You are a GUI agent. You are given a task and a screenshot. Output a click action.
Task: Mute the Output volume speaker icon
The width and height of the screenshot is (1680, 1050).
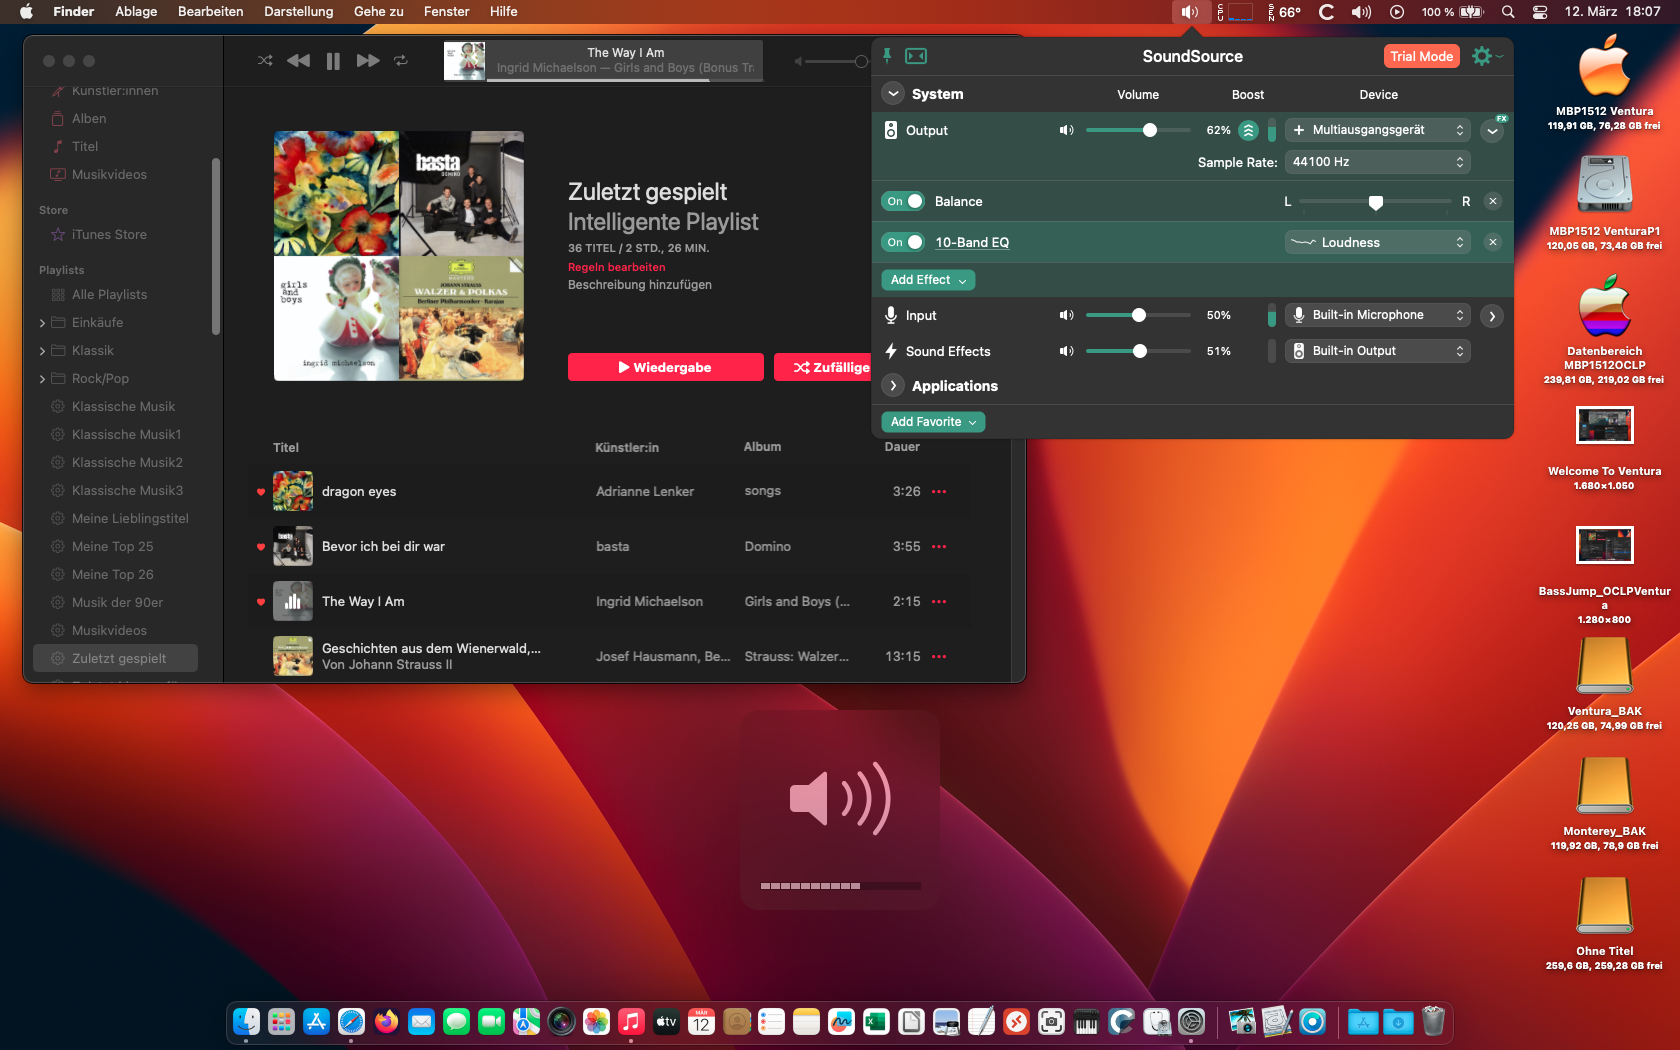click(1066, 130)
